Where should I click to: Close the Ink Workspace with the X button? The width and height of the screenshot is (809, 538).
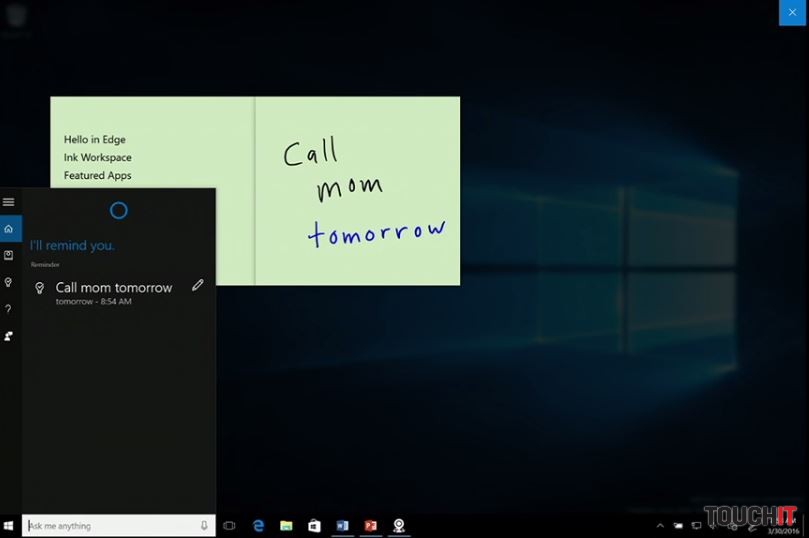click(x=792, y=13)
